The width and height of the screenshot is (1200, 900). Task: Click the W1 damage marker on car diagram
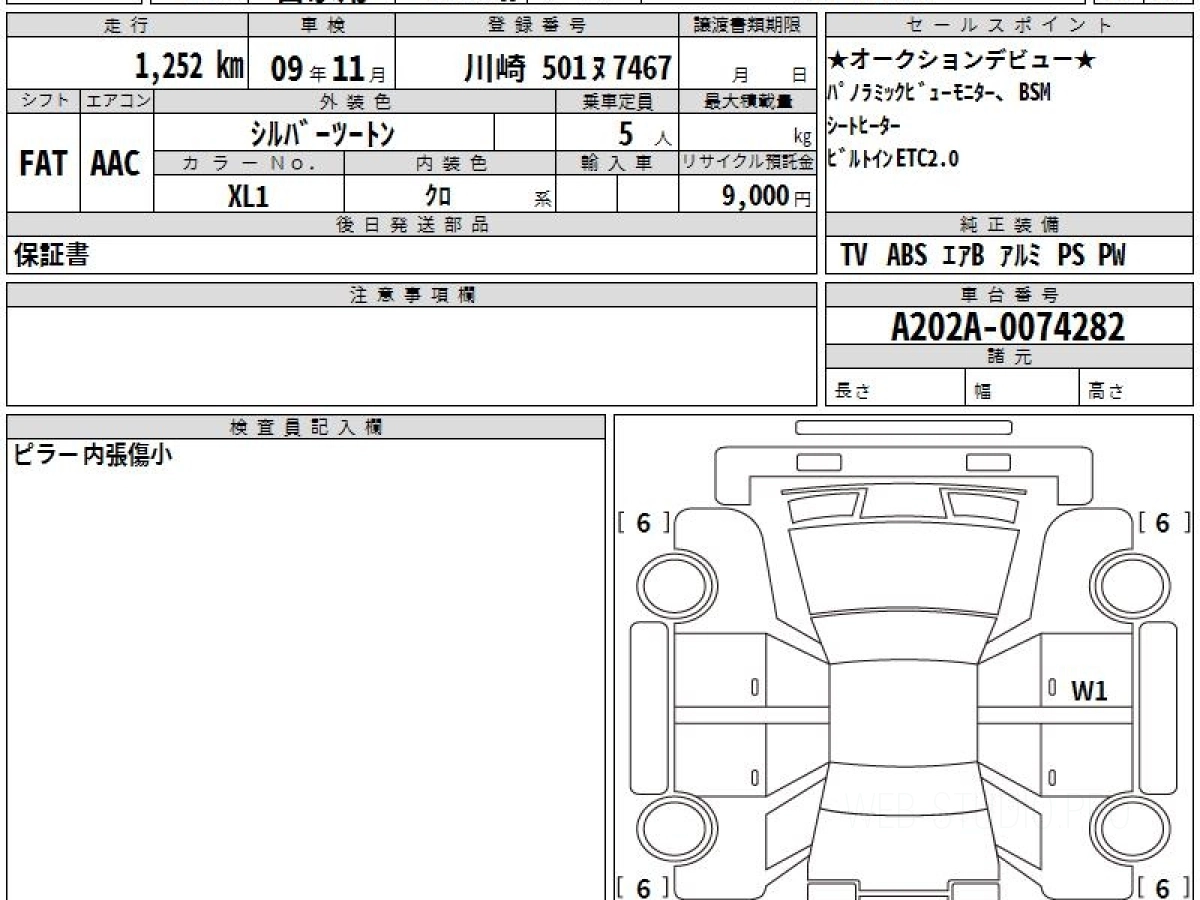pyautogui.click(x=1089, y=690)
